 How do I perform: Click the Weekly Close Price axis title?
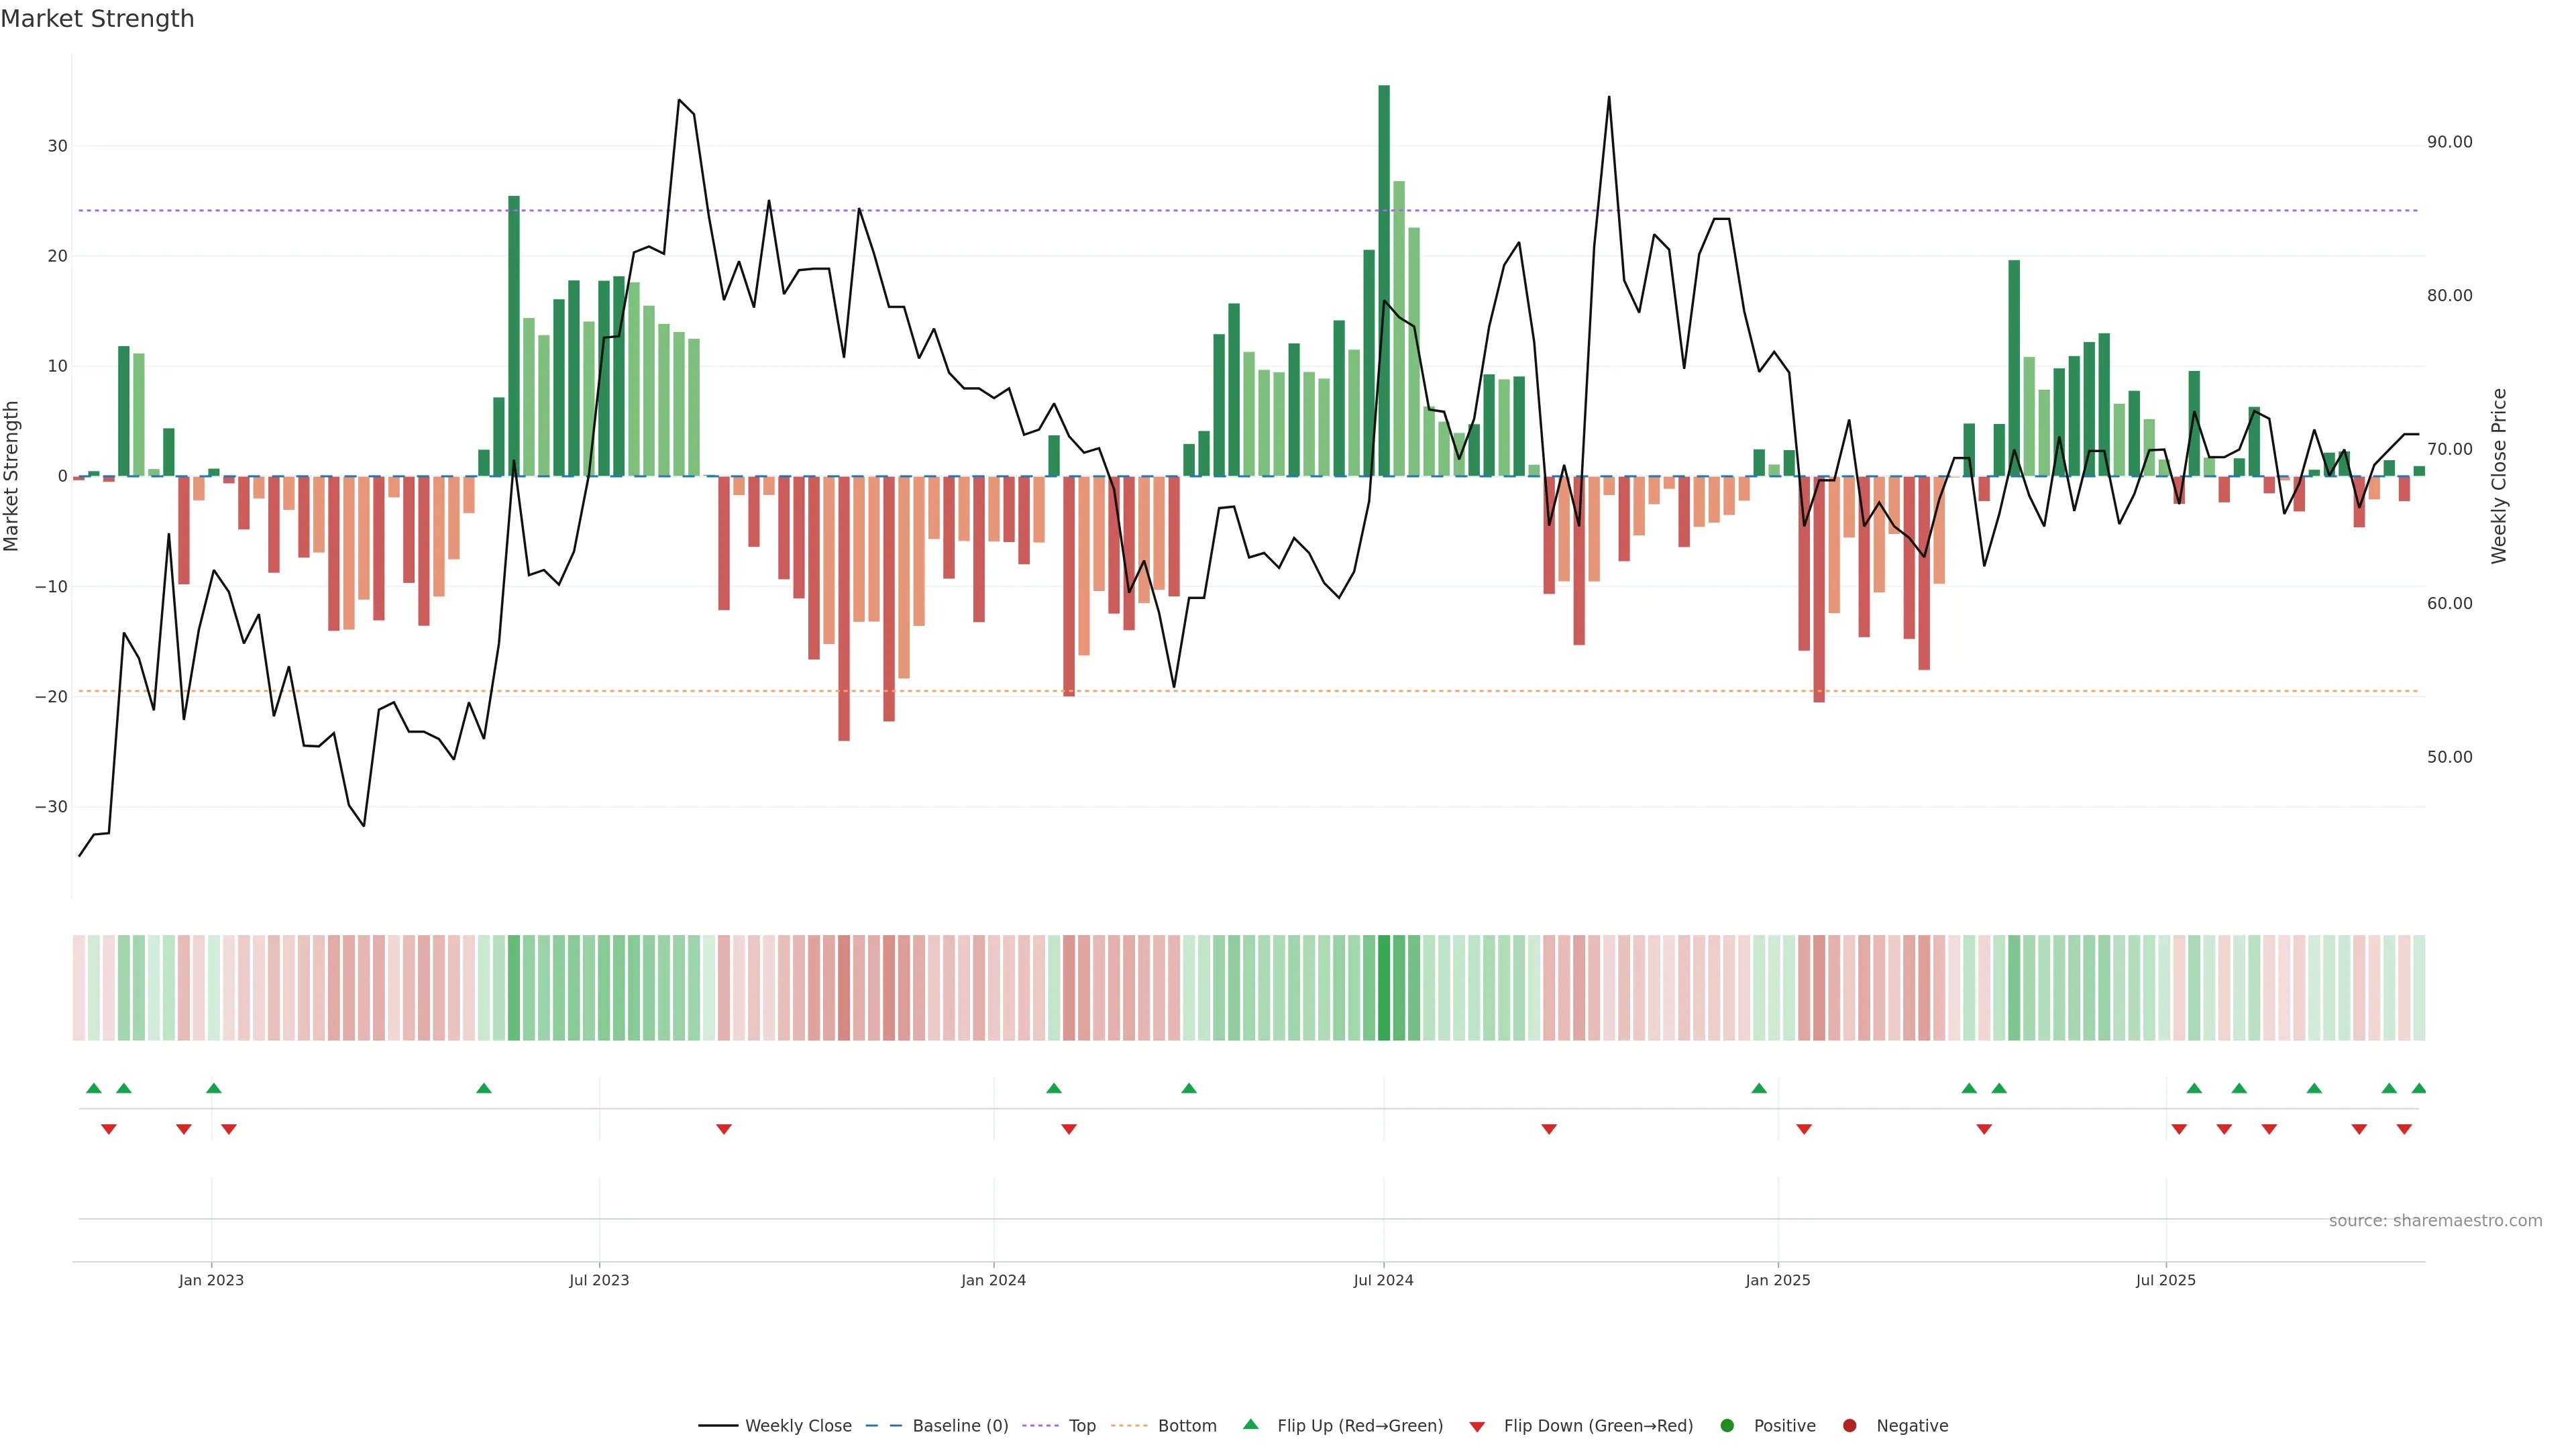(2499, 476)
